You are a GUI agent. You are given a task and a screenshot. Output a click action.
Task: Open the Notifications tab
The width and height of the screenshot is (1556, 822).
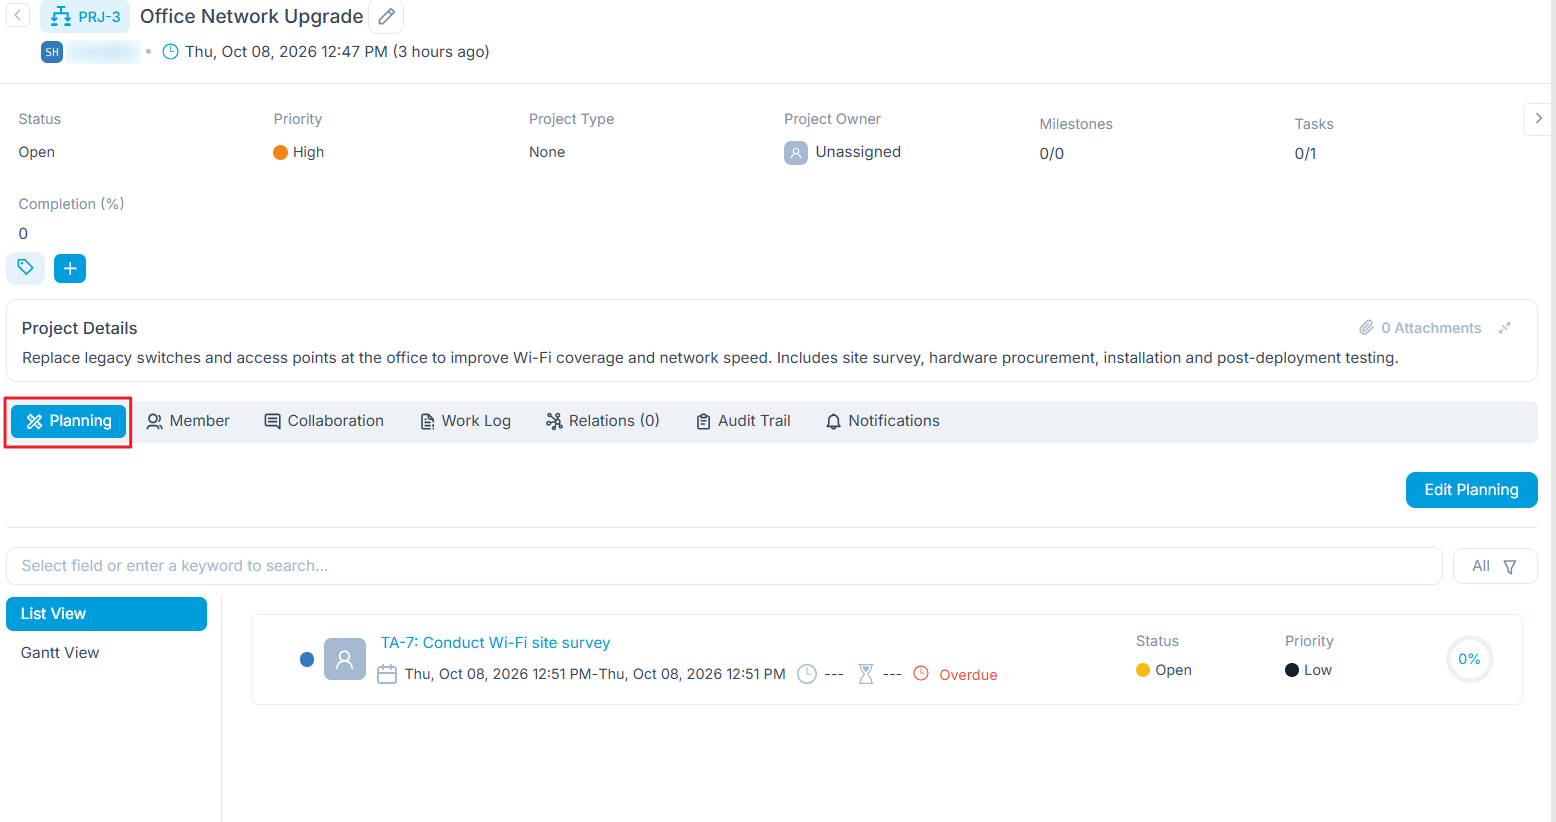pos(882,421)
